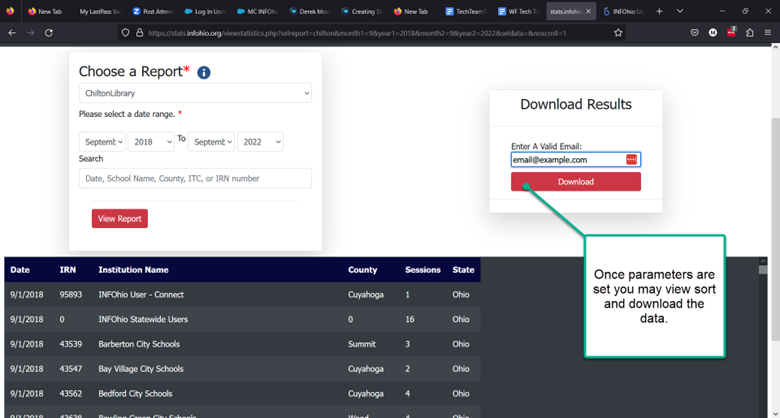This screenshot has width=780, height=418.
Task: Switch to the WF Tech Tip tab
Action: 518,11
